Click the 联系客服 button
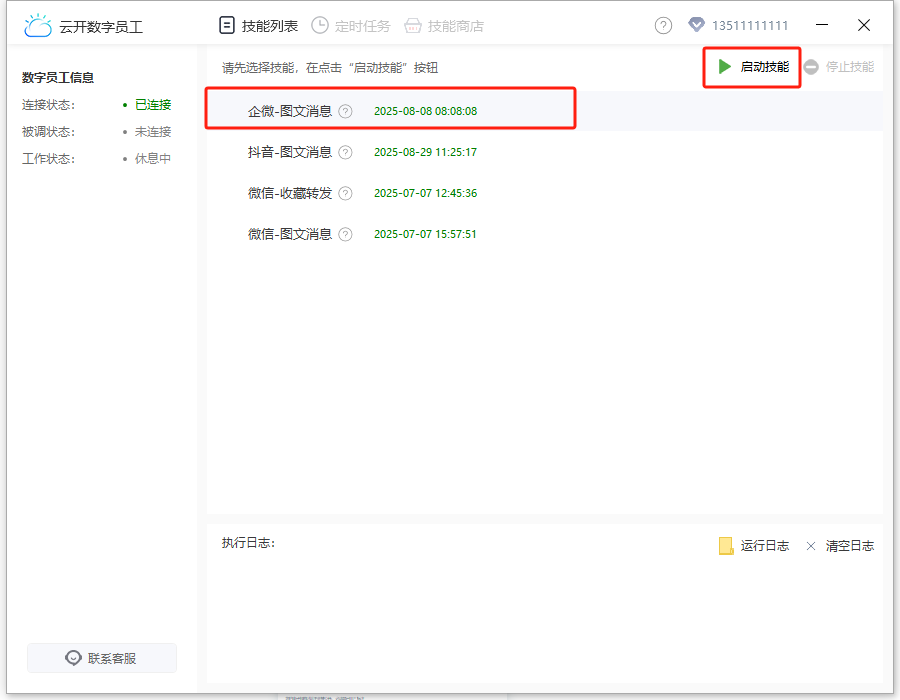The image size is (900, 700). pyautogui.click(x=102, y=658)
